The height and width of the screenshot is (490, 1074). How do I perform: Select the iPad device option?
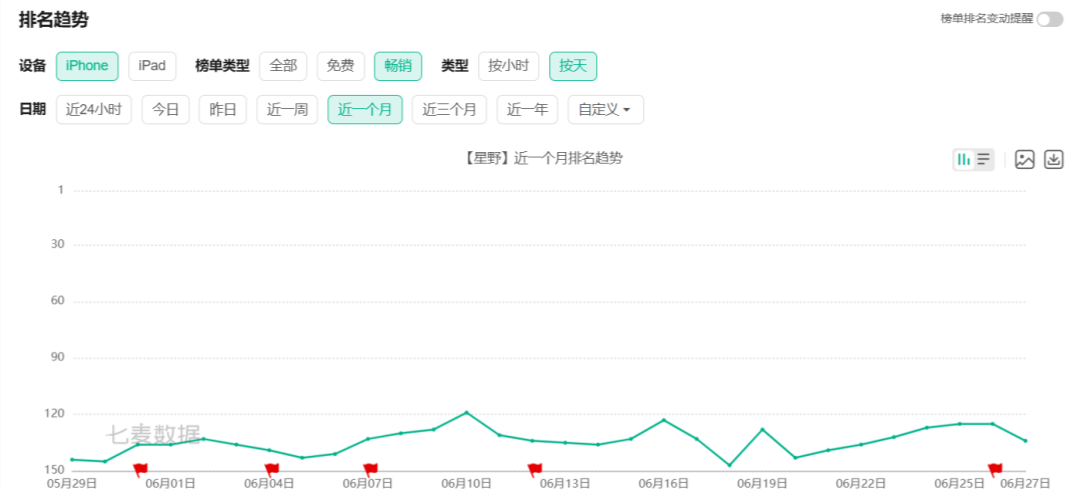152,66
